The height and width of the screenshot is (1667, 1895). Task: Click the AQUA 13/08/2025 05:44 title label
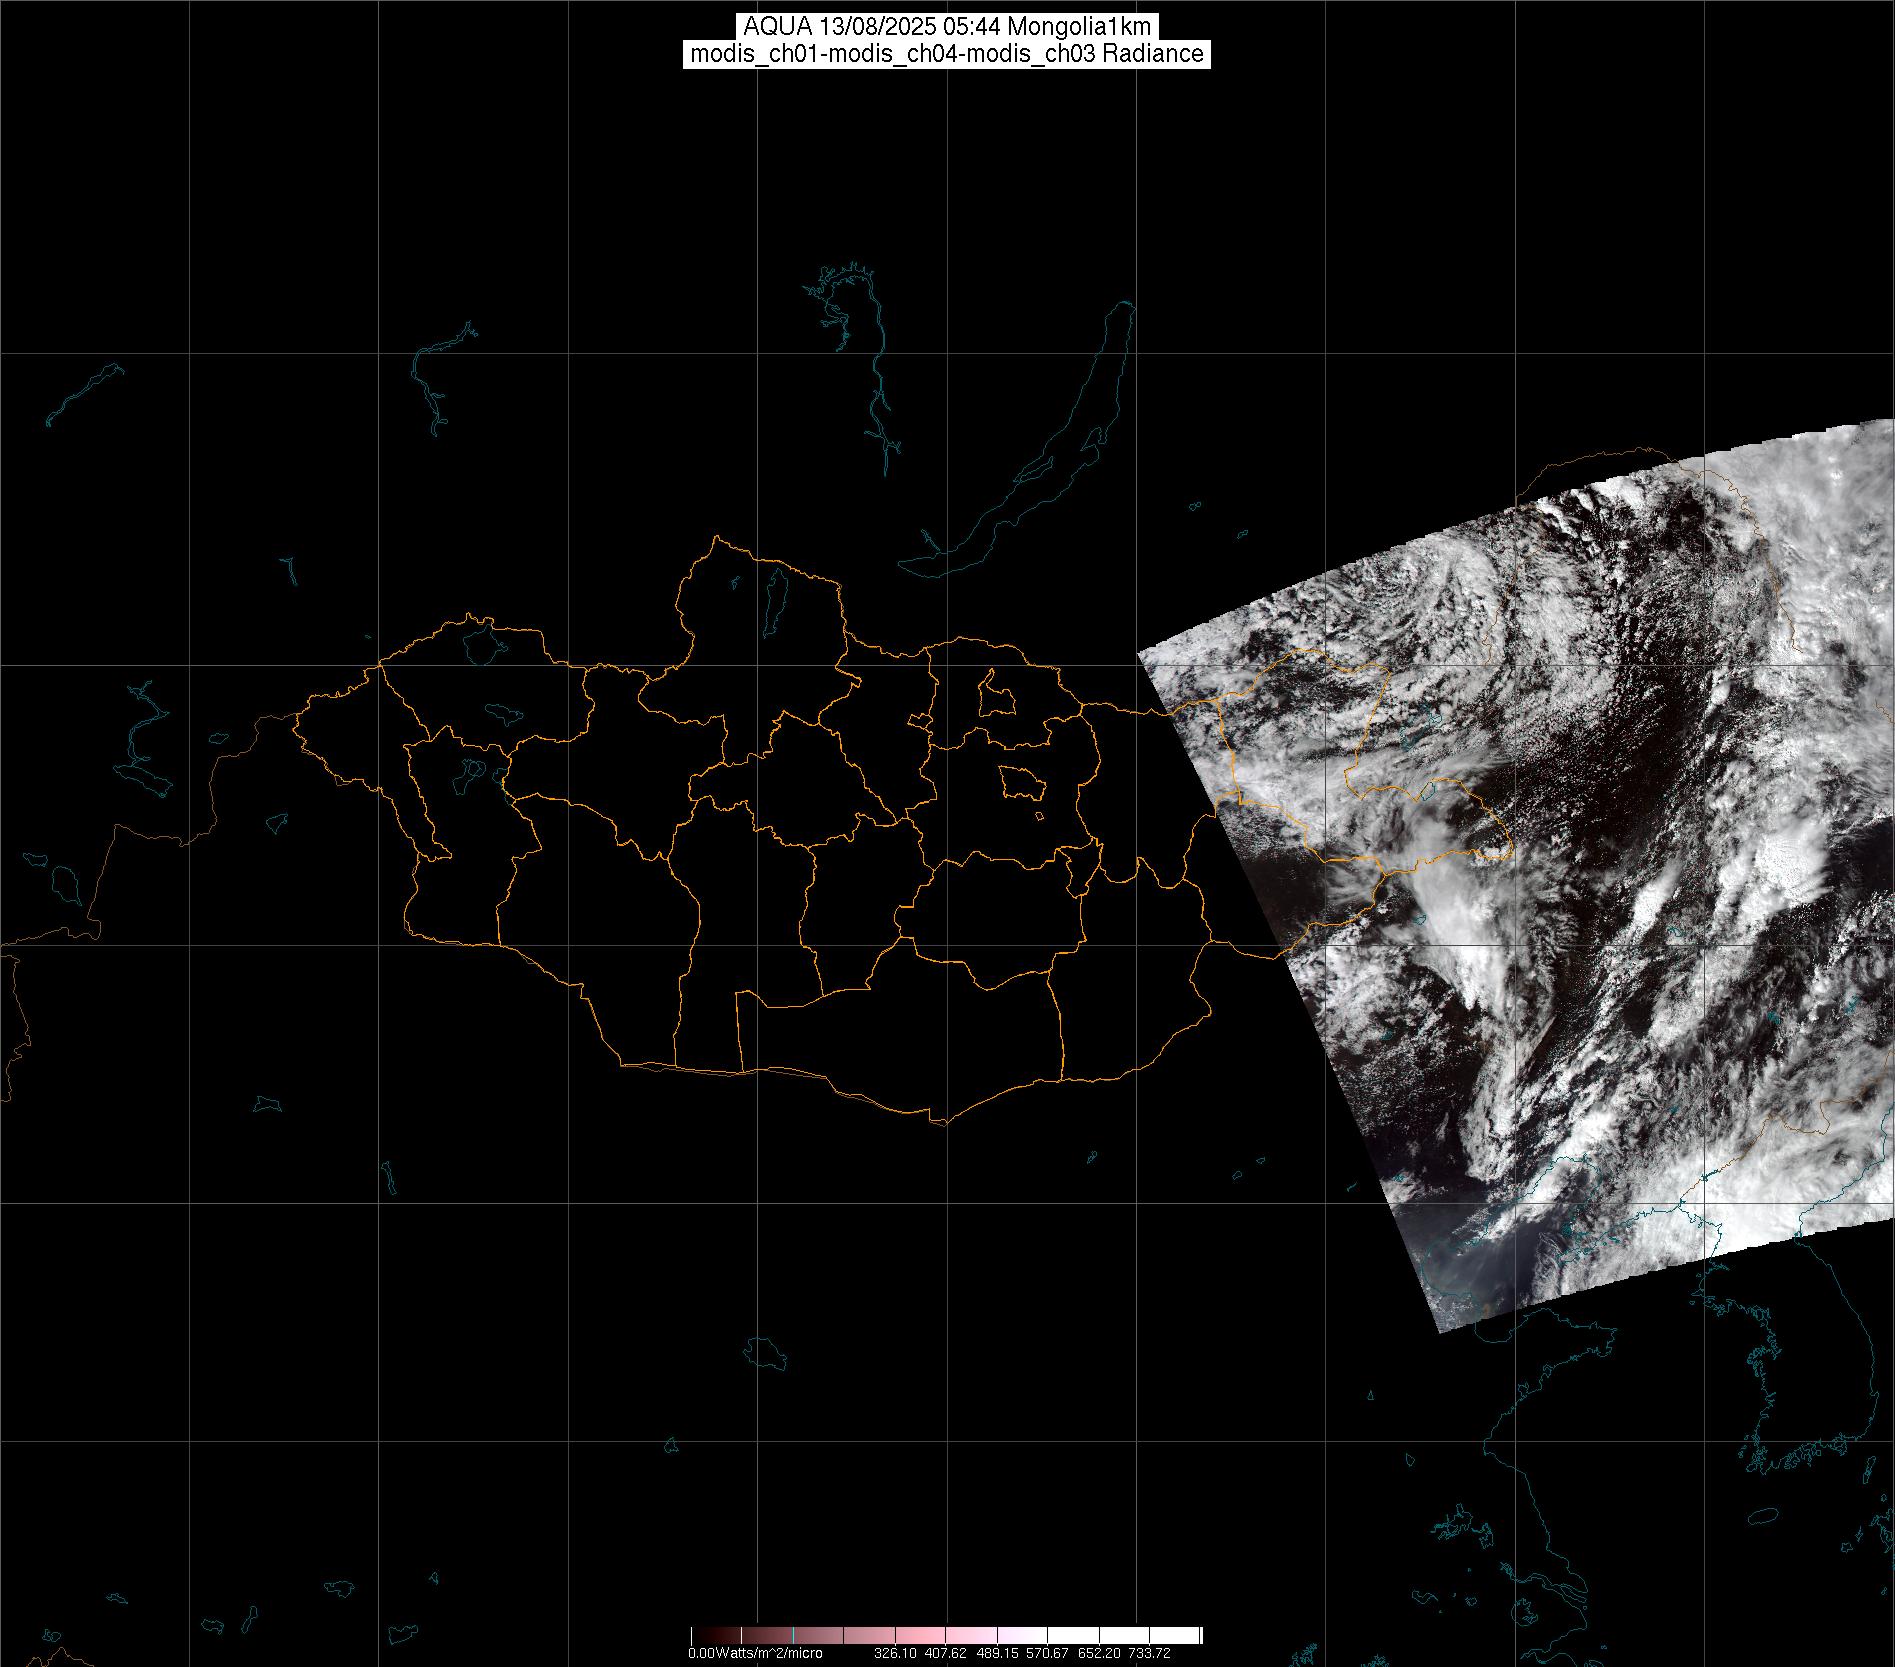[946, 27]
